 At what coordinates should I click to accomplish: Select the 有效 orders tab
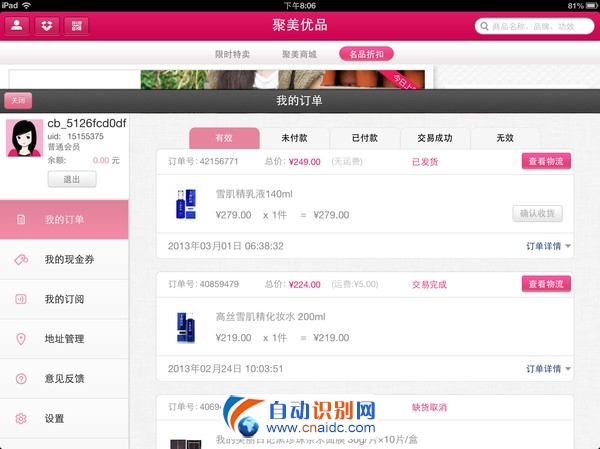pyautogui.click(x=224, y=138)
